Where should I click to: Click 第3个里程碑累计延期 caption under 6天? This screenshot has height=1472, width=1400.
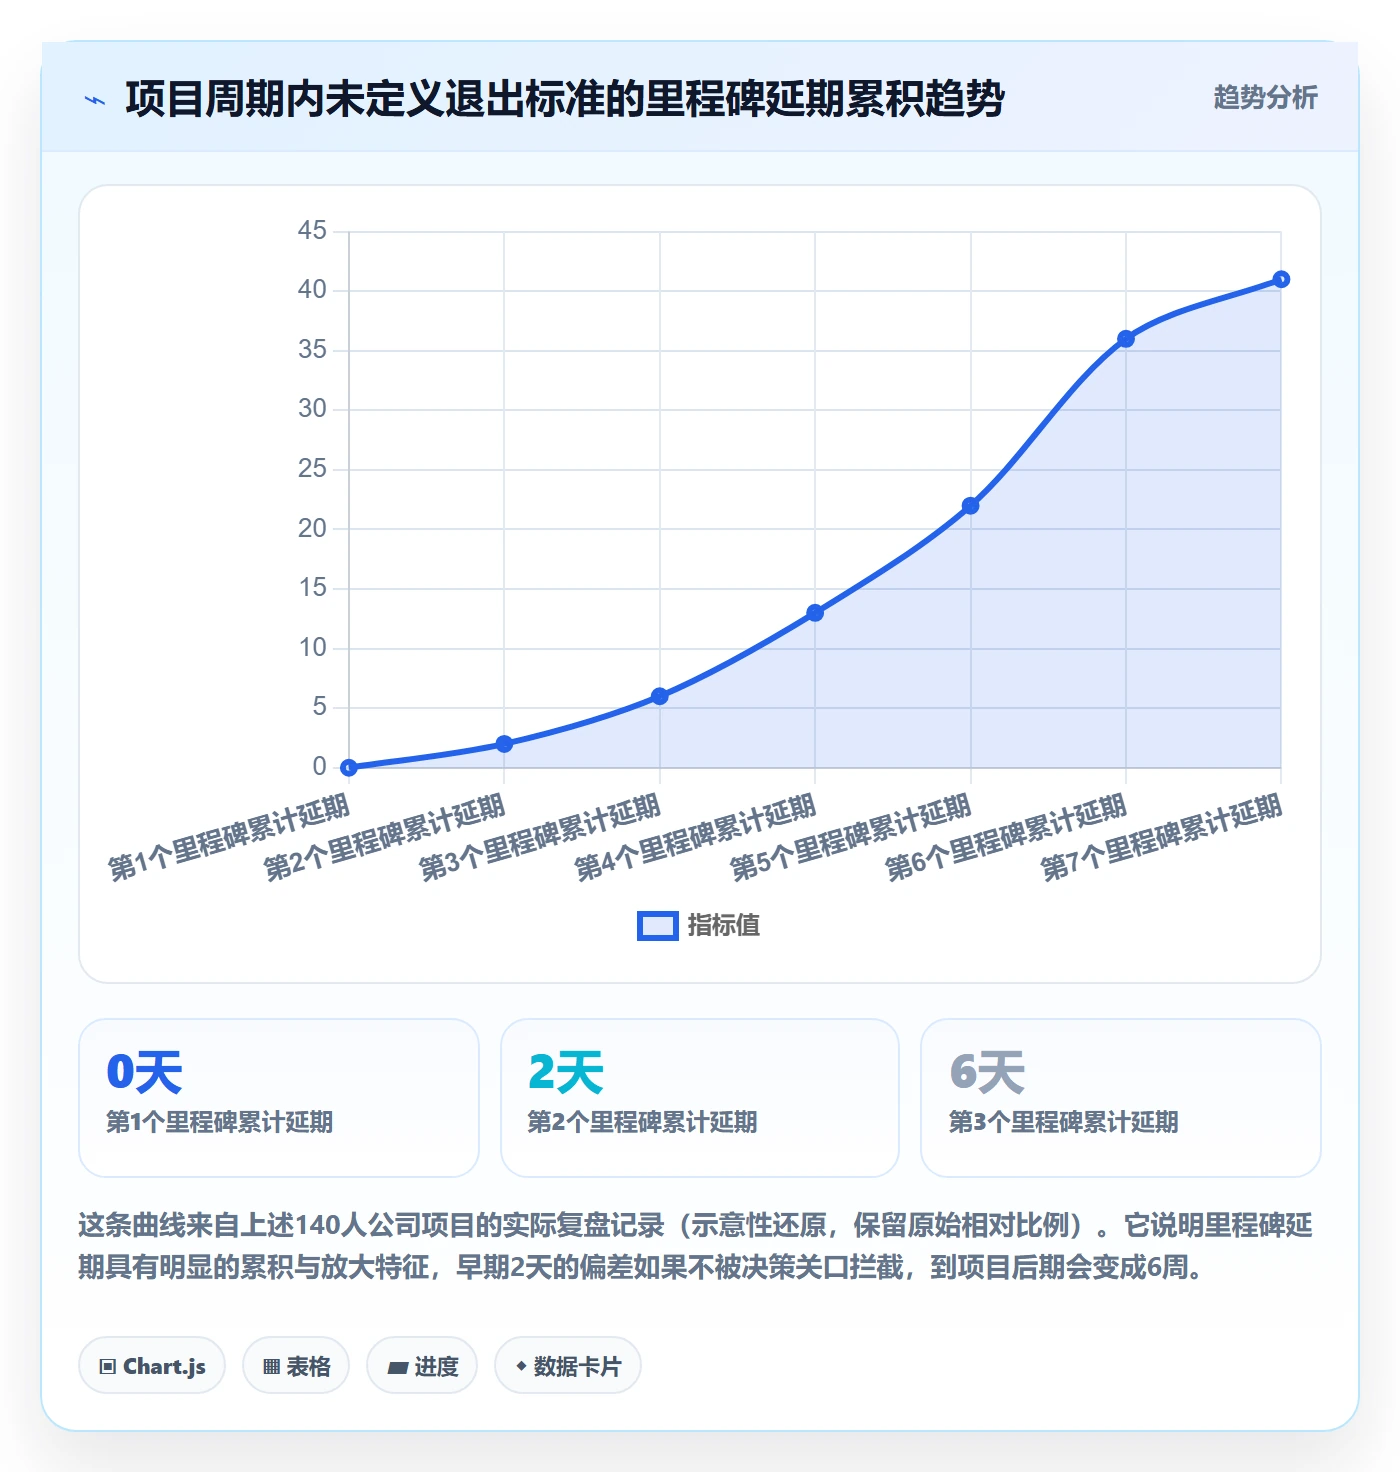[x=1063, y=1122]
